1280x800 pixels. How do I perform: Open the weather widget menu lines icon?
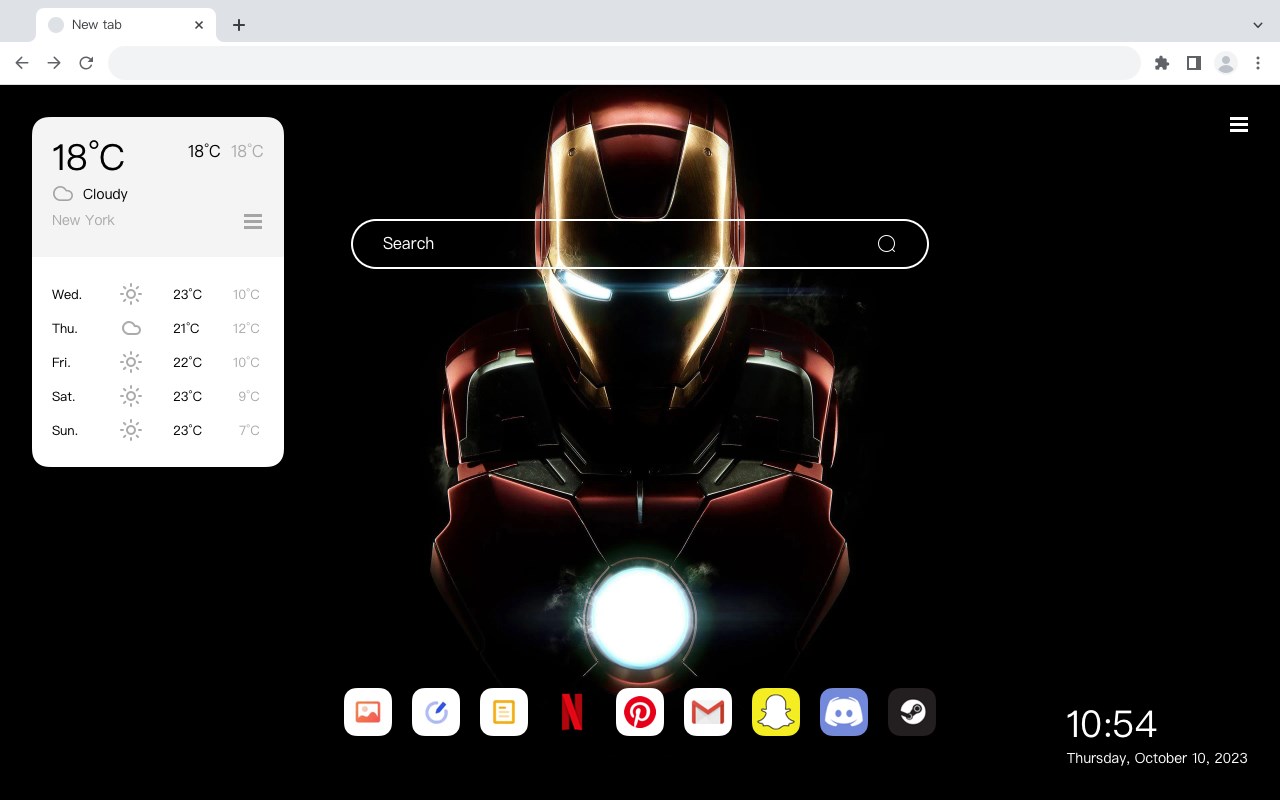coord(253,221)
